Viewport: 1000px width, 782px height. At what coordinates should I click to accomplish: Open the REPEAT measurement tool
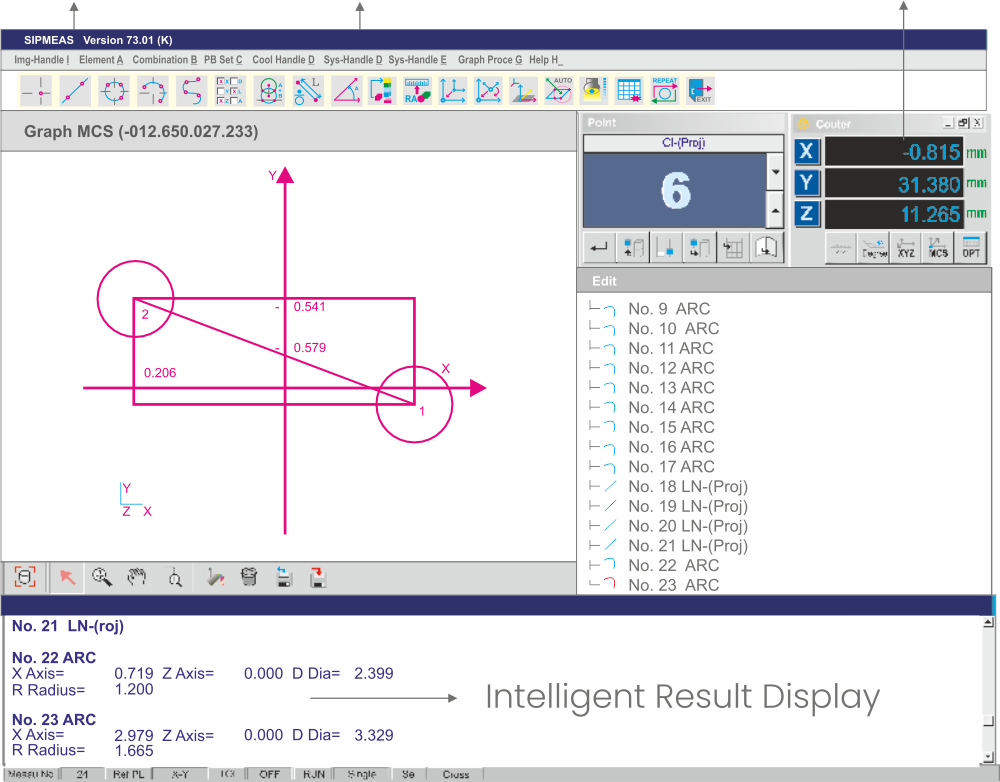(664, 91)
